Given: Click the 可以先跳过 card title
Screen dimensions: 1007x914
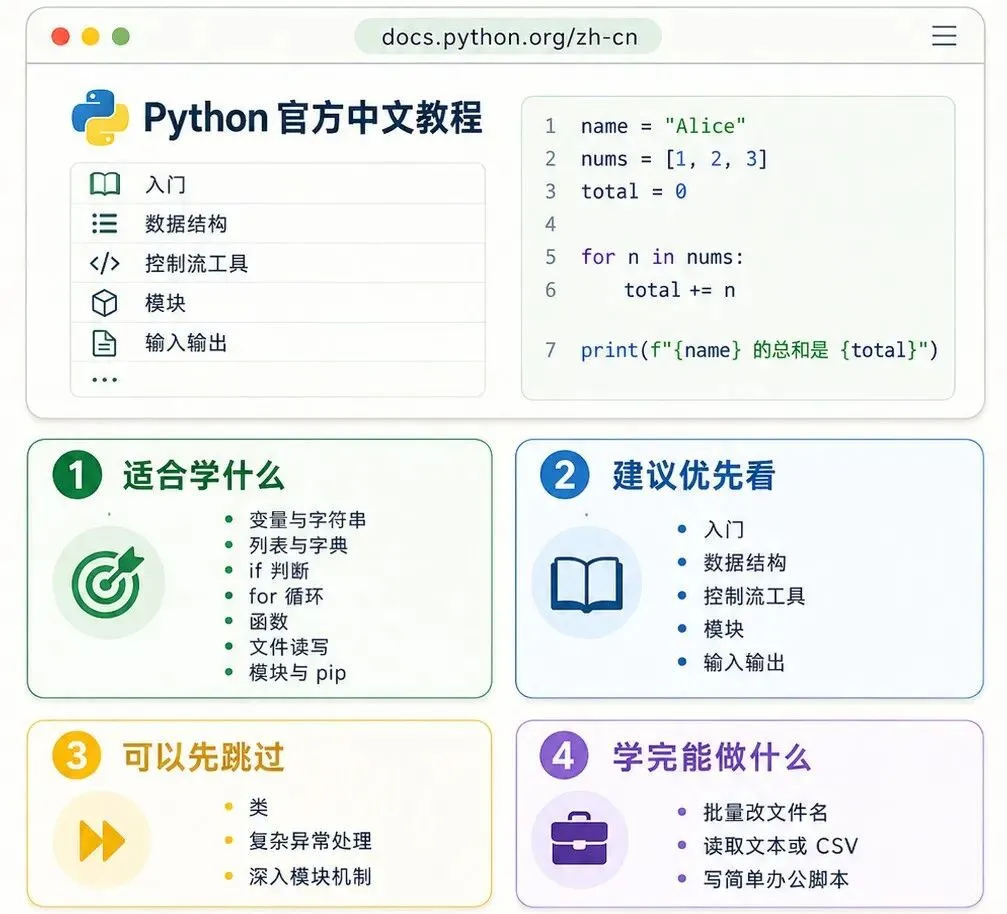Looking at the screenshot, I should [204, 757].
